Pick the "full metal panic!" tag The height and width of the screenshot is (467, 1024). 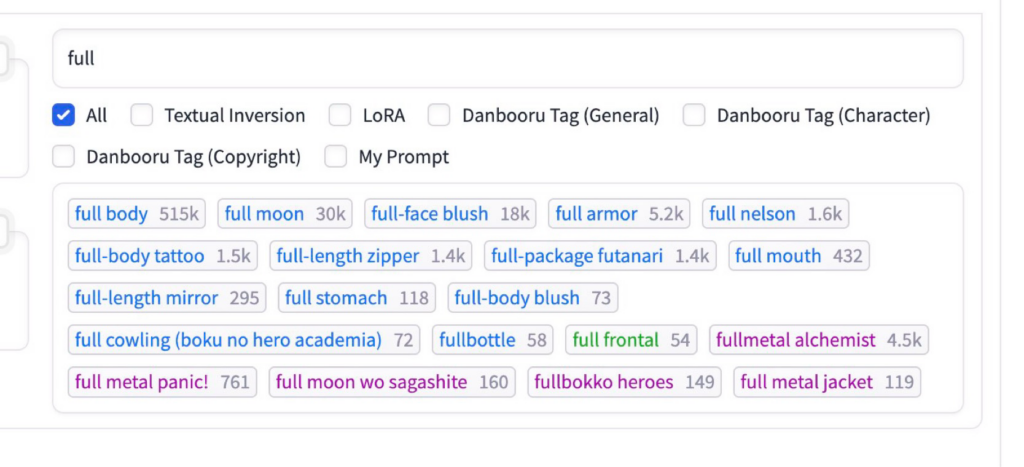tap(162, 382)
